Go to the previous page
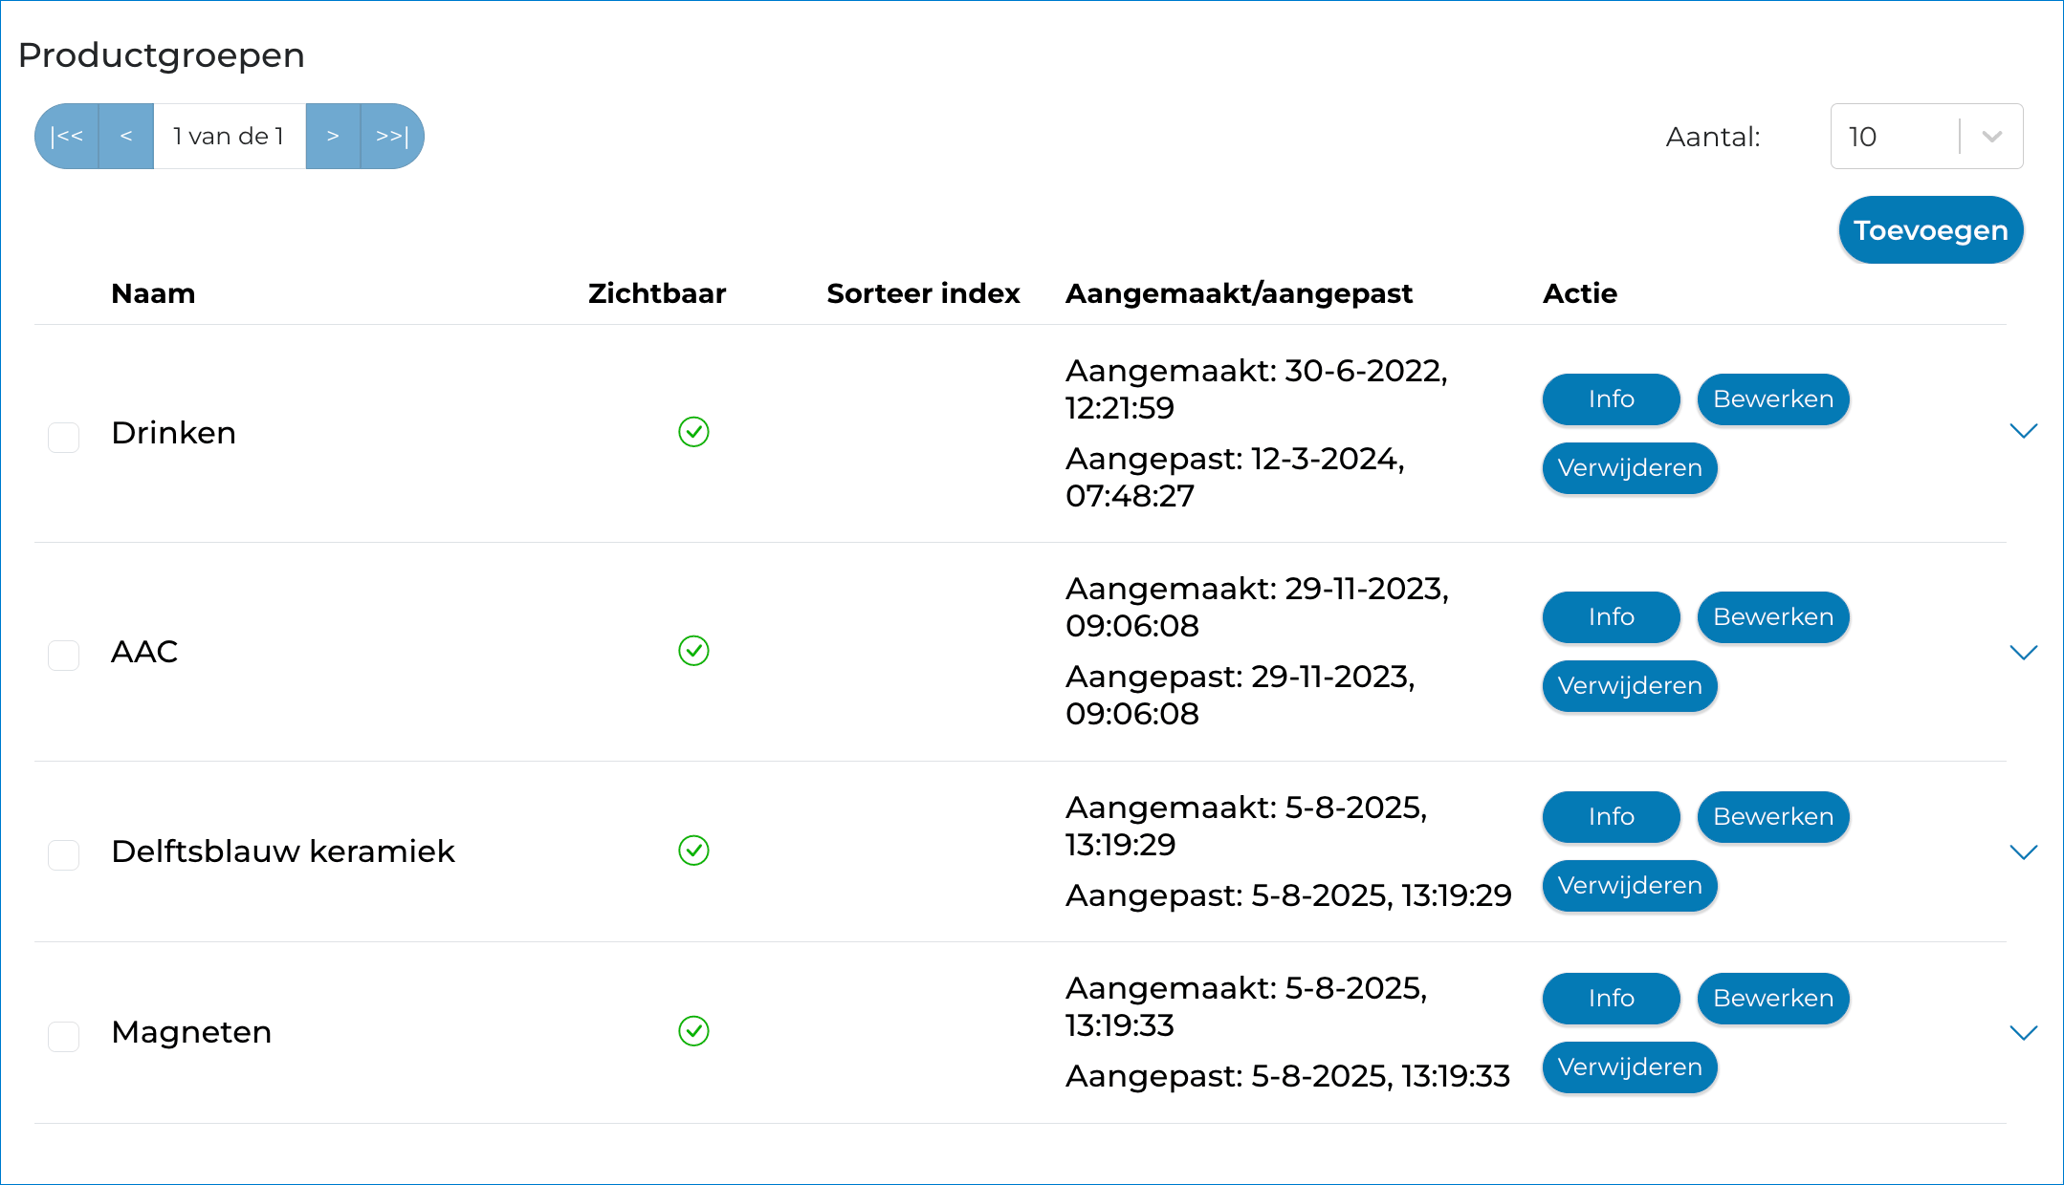This screenshot has width=2064, height=1185. [x=126, y=136]
